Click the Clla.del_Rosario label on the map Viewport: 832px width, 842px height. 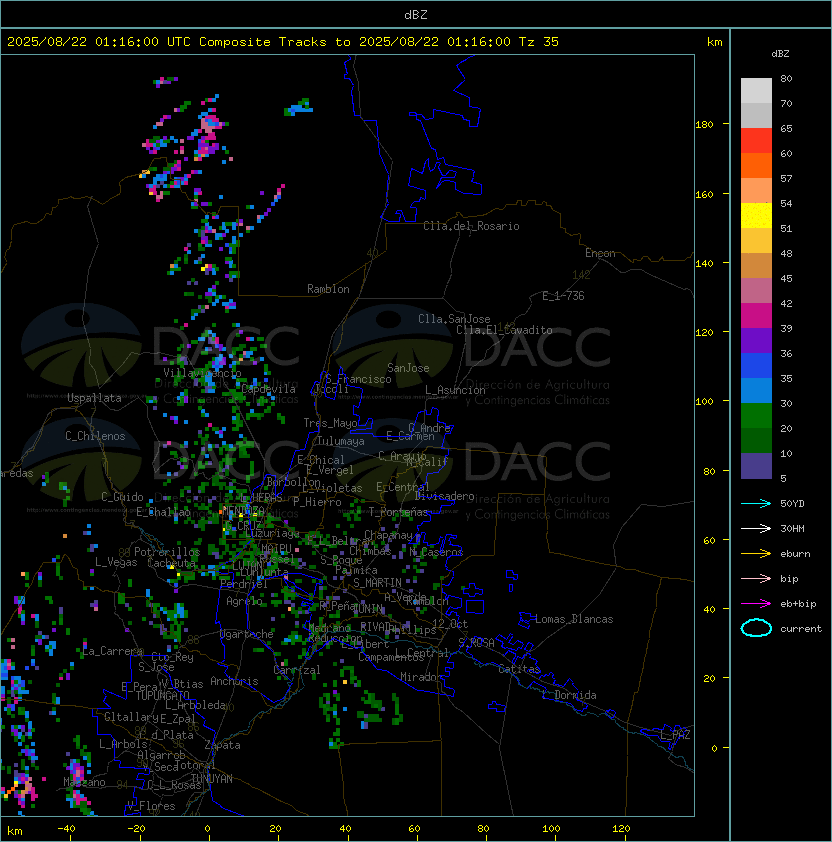click(471, 226)
